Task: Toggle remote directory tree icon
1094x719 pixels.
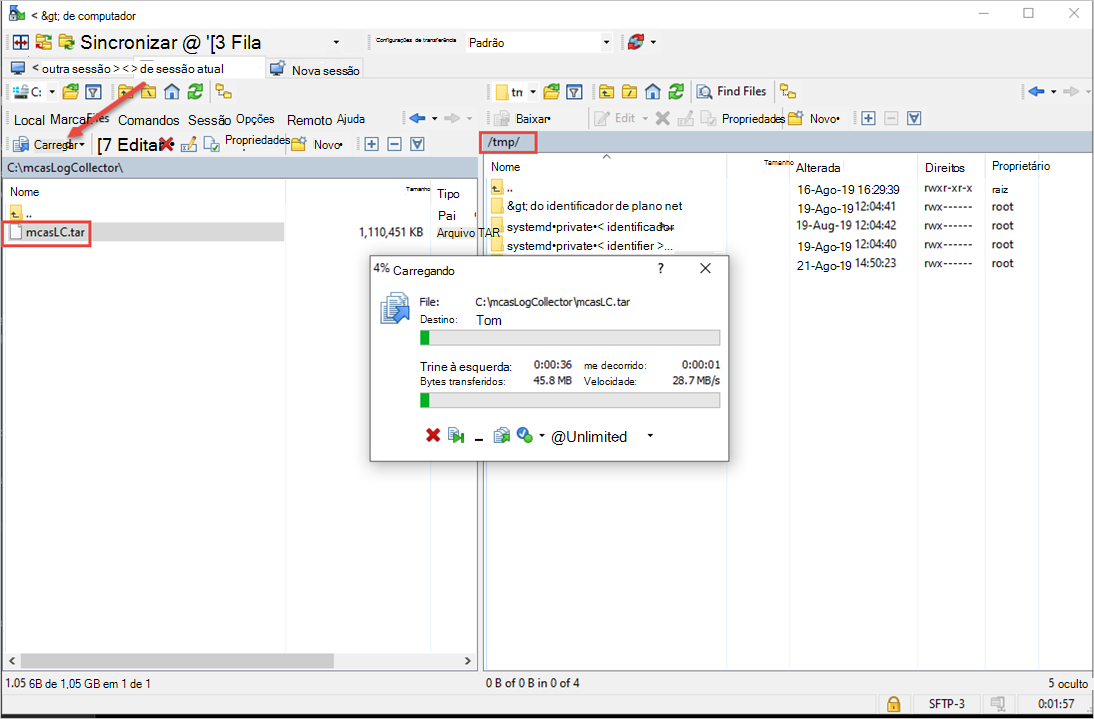Action: click(788, 91)
